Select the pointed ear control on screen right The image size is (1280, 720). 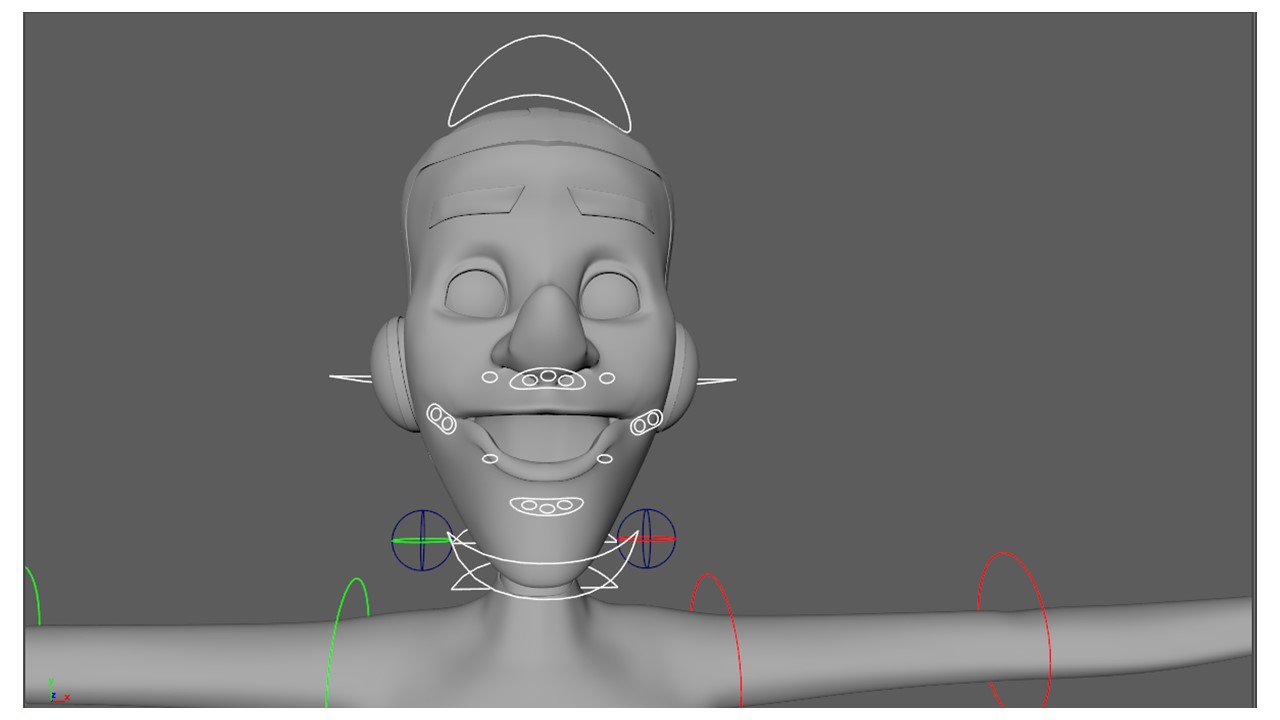[x=718, y=381]
